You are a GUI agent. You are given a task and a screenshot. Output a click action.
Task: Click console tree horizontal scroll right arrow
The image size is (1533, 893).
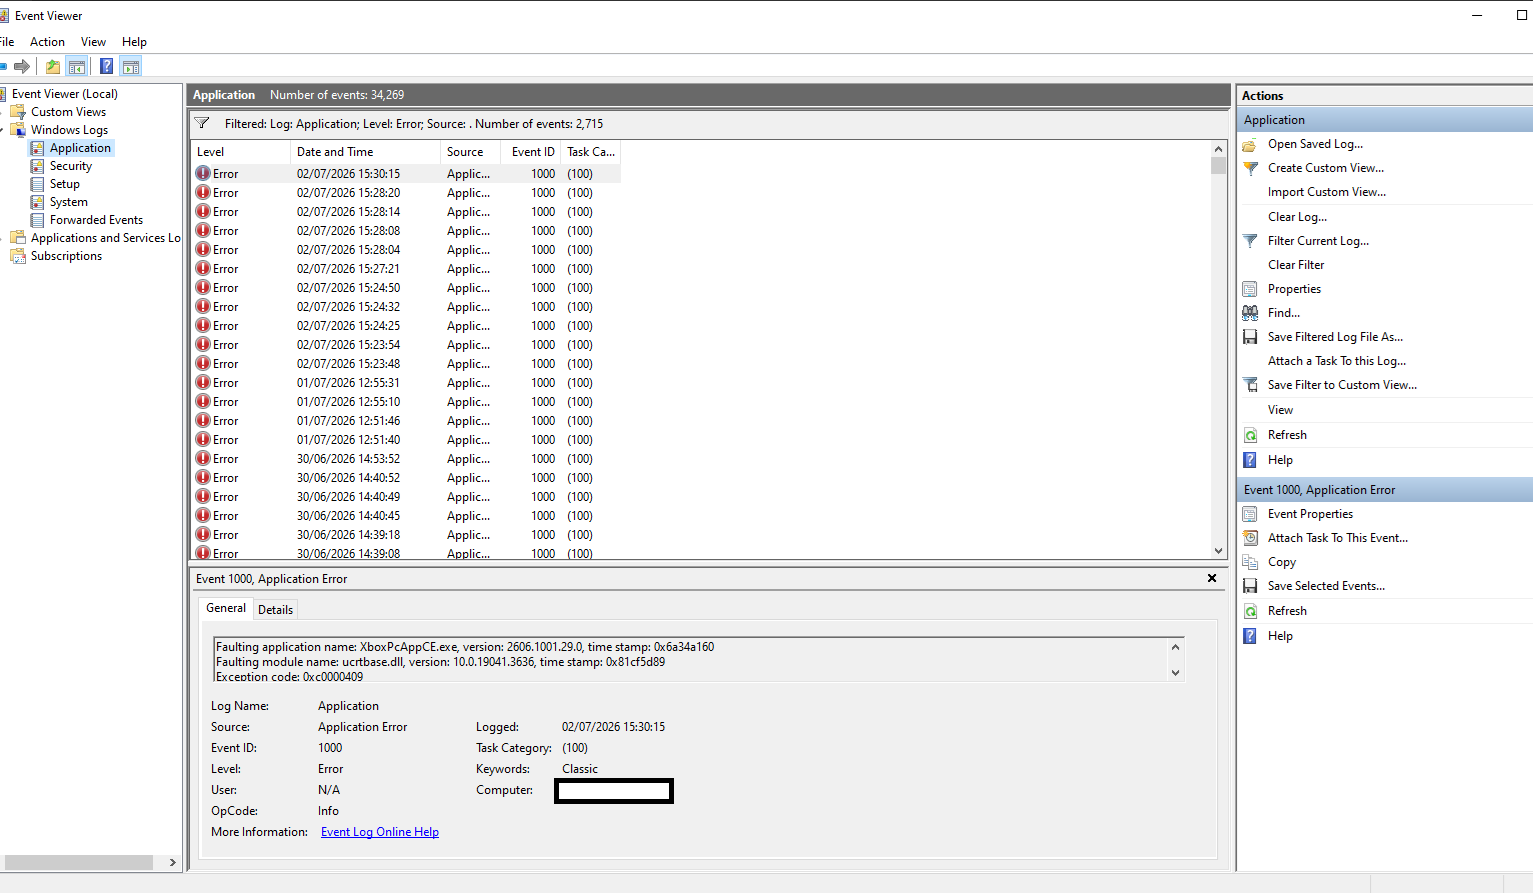(172, 862)
